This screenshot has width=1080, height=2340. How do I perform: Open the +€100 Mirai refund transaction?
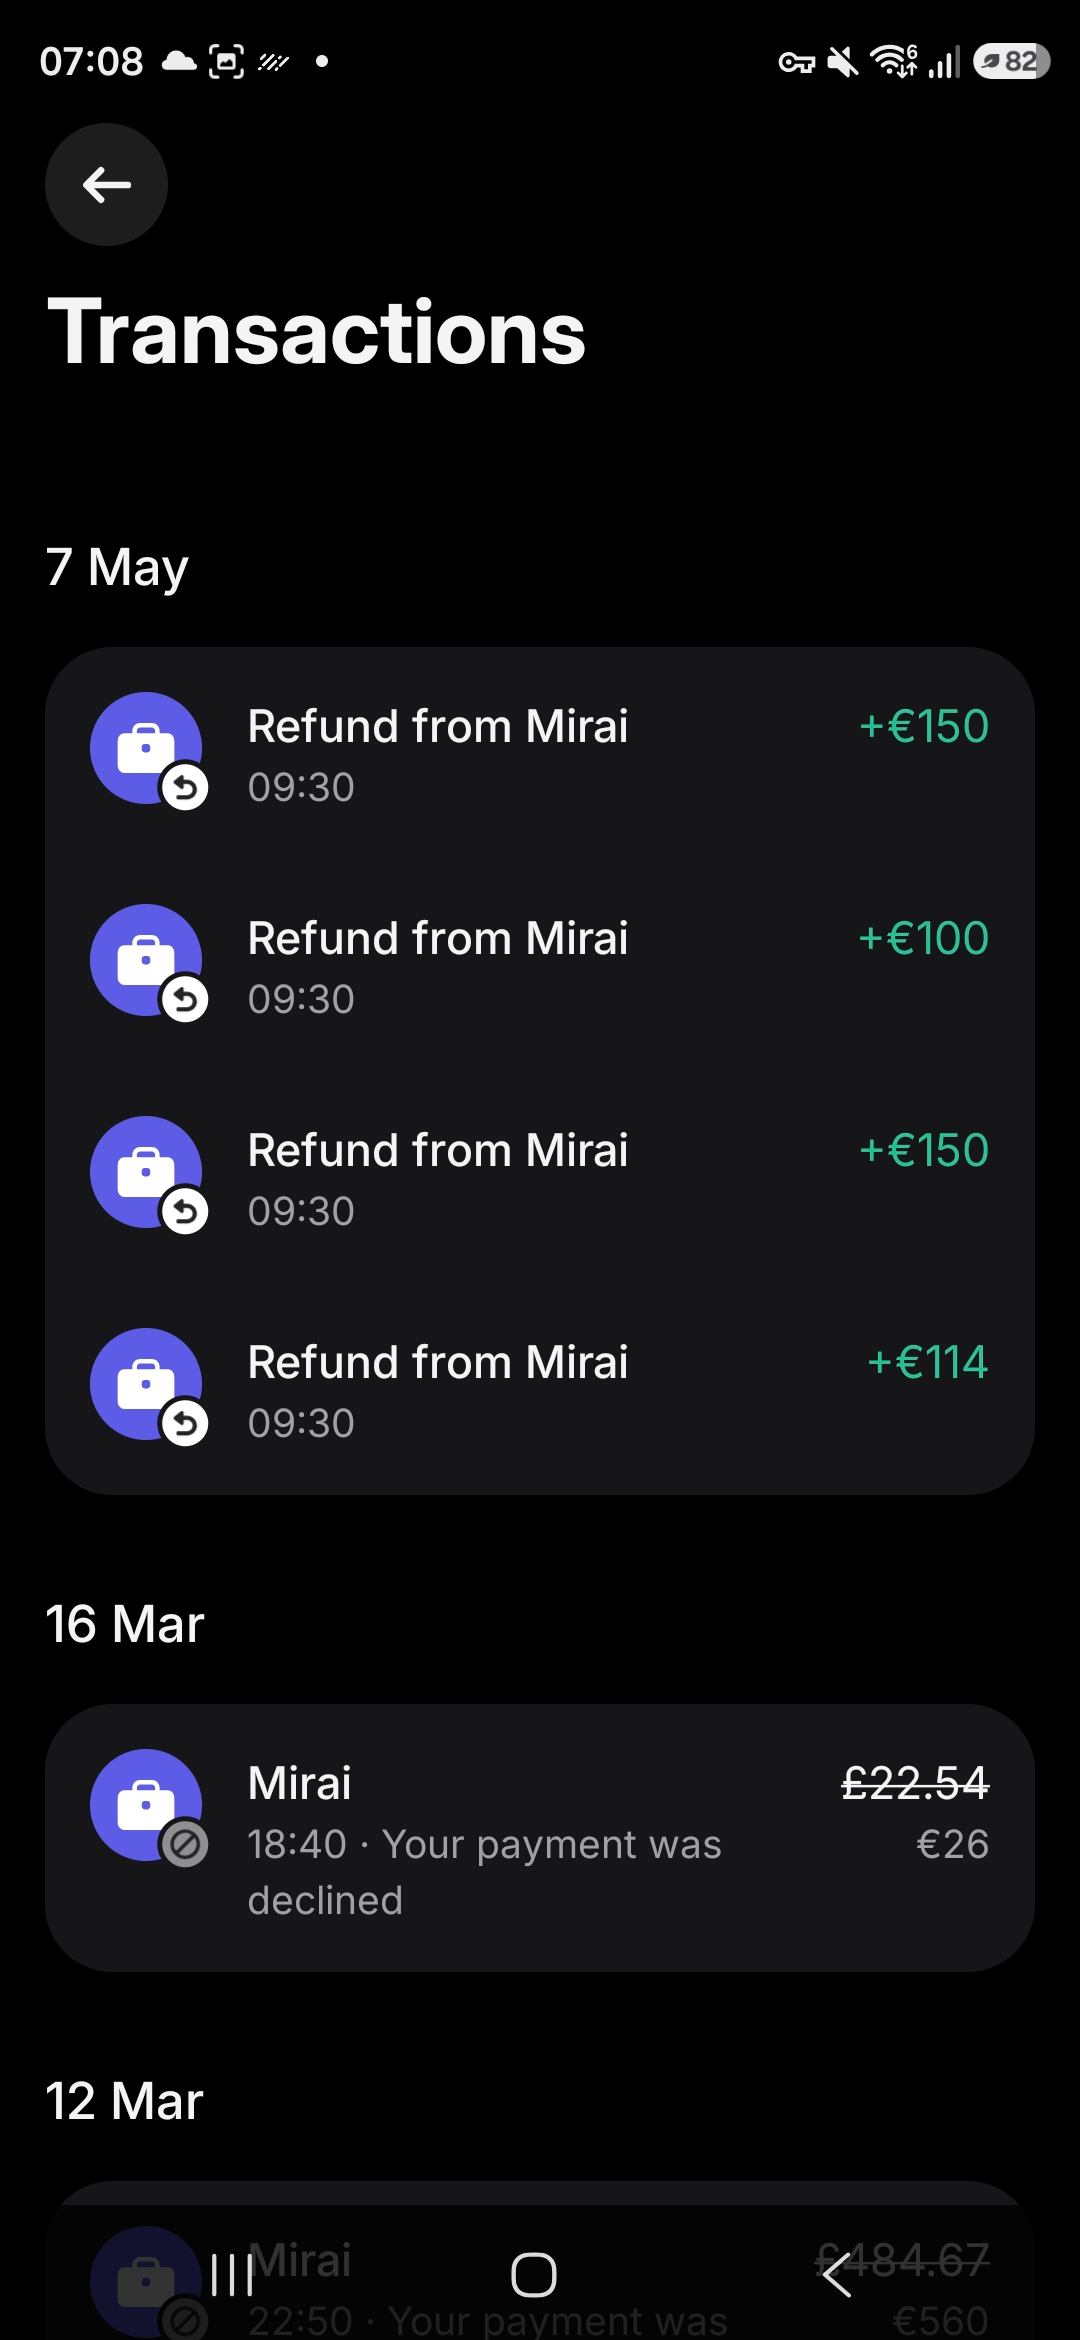(540, 965)
